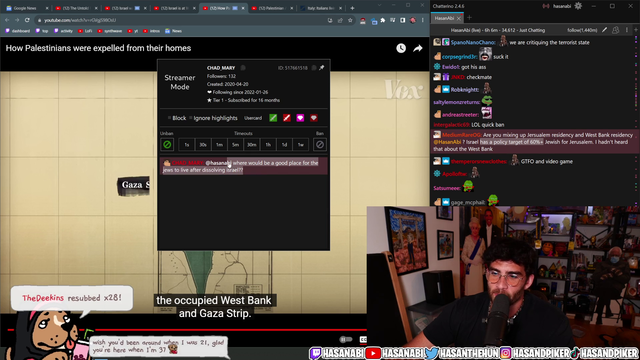
Task: Open a new Chrome tab
Action: [x=352, y=8]
